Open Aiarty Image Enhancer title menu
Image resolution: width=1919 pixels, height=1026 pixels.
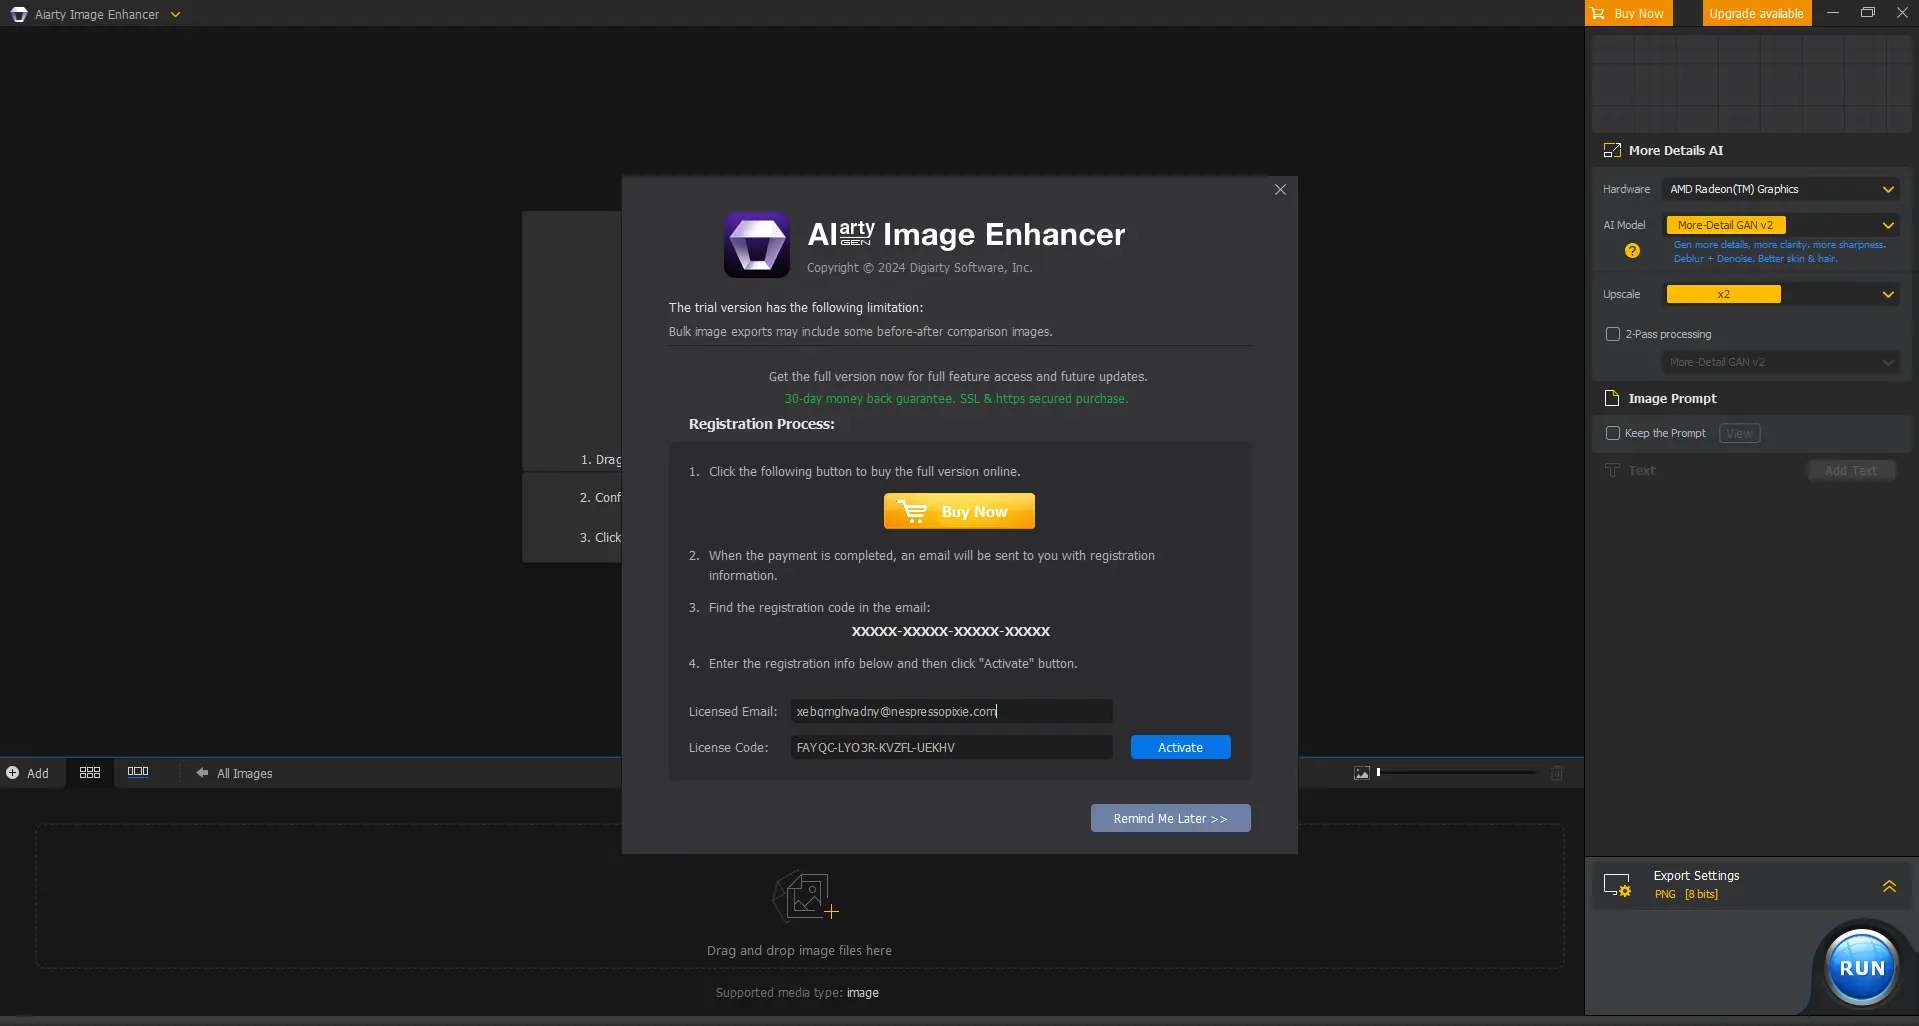[97, 14]
